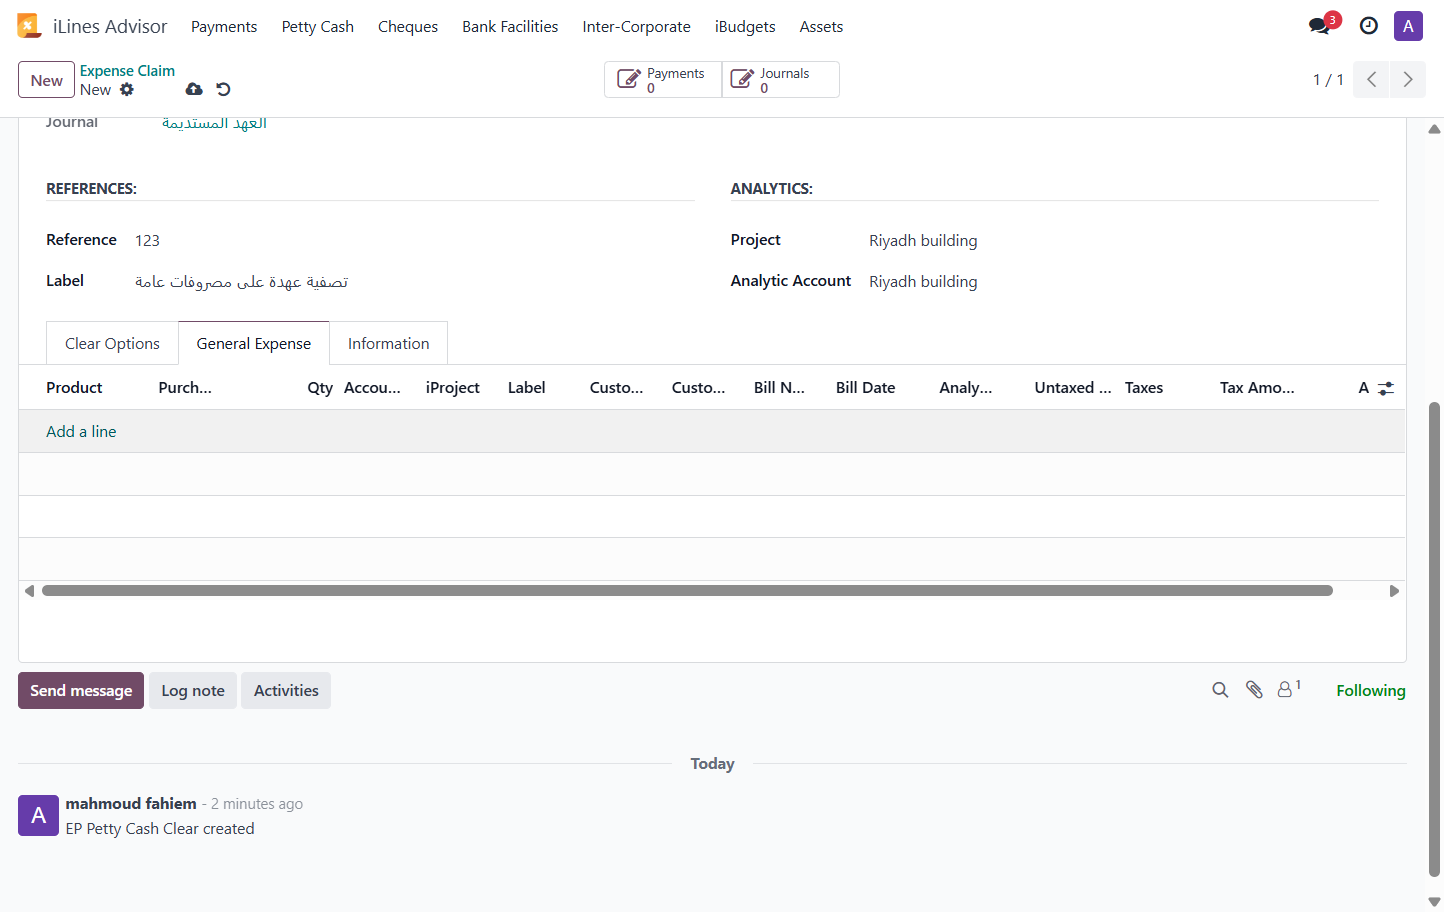Discard changes with the undo arrow icon
The height and width of the screenshot is (912, 1444).
tap(223, 89)
